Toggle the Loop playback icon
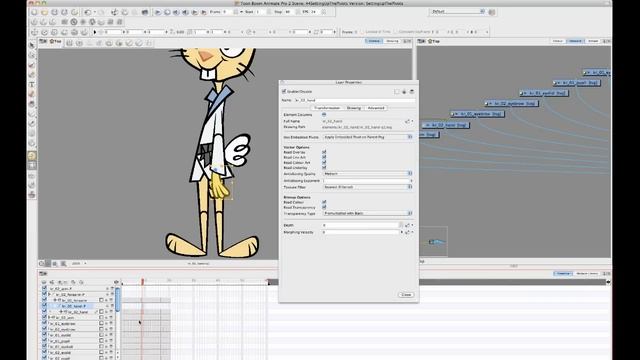Screen dimensions: 640x360 (x=167, y=12)
